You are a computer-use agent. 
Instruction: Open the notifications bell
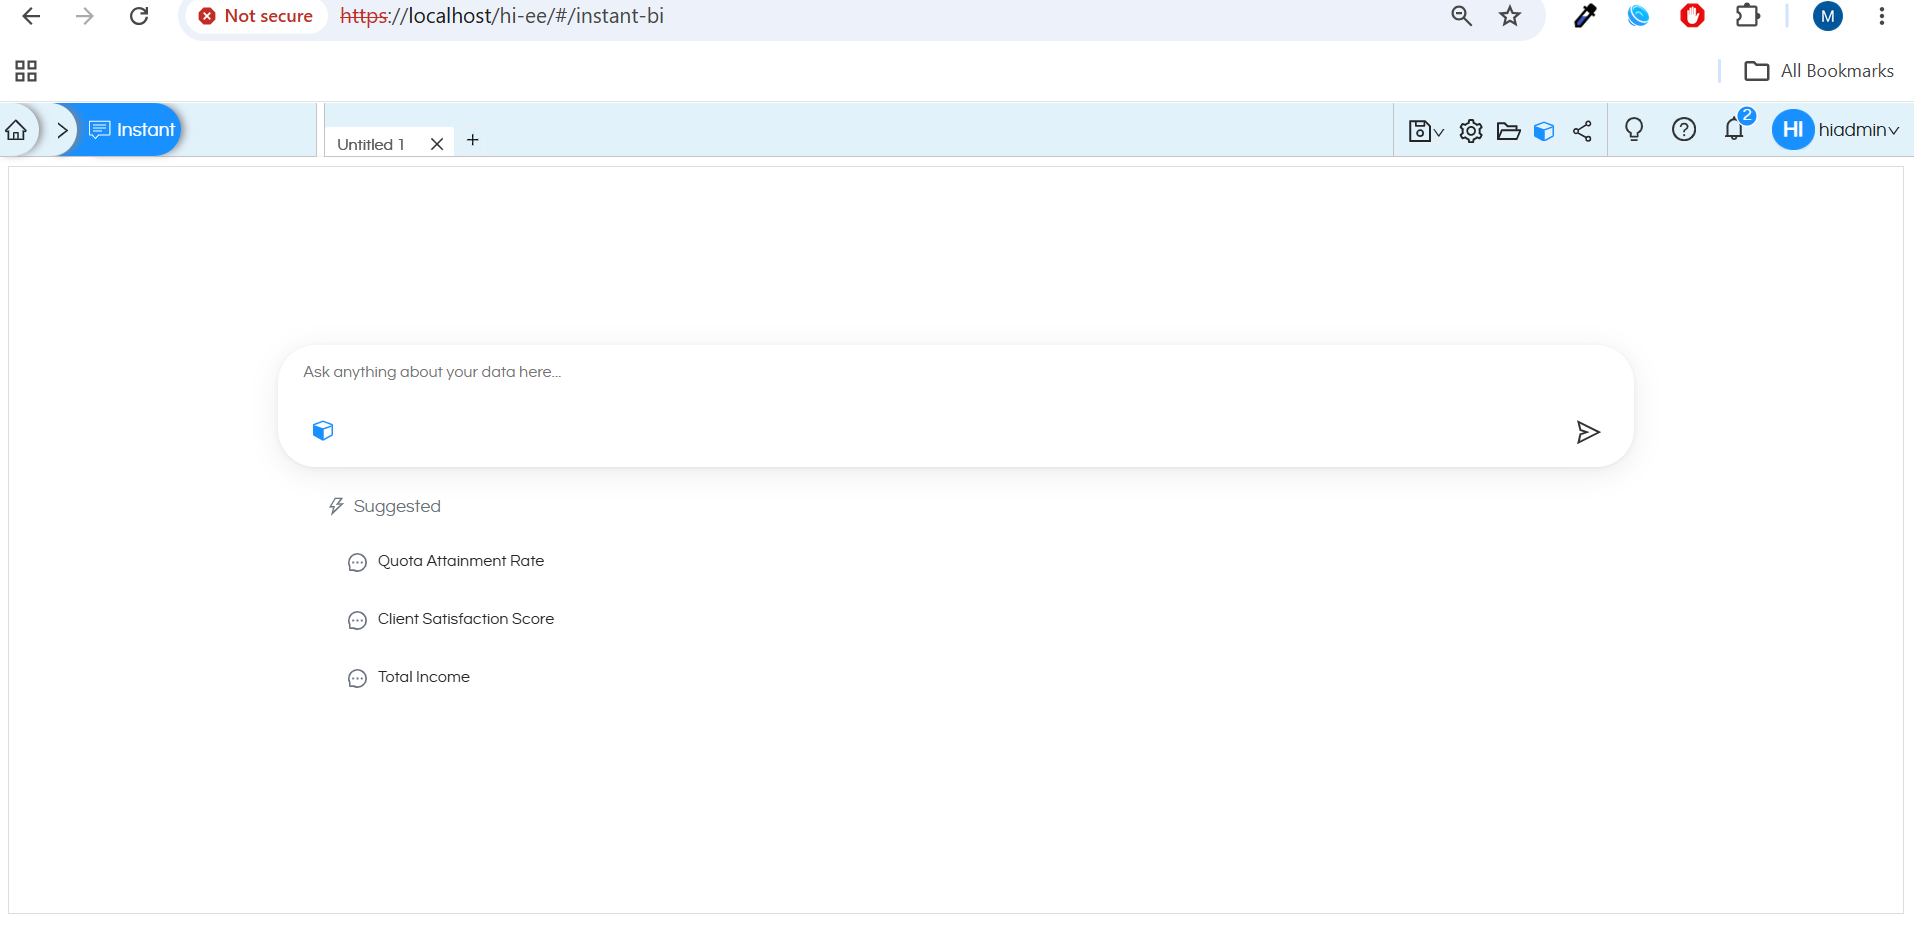click(1735, 128)
